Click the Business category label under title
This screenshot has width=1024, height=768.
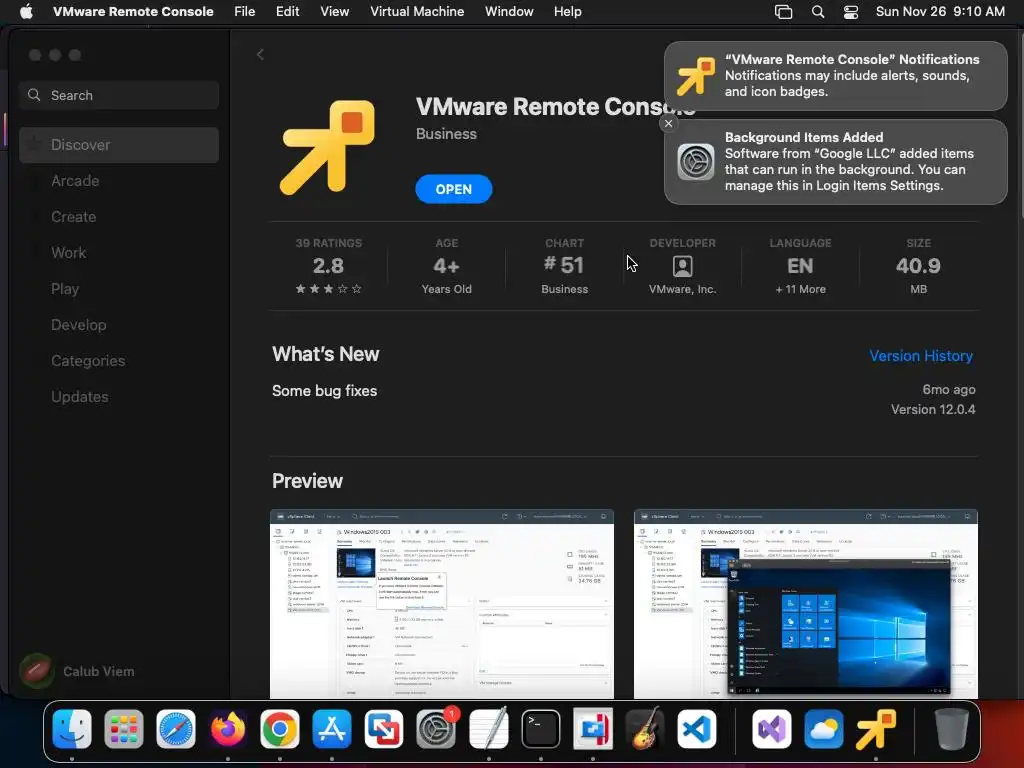click(x=446, y=133)
